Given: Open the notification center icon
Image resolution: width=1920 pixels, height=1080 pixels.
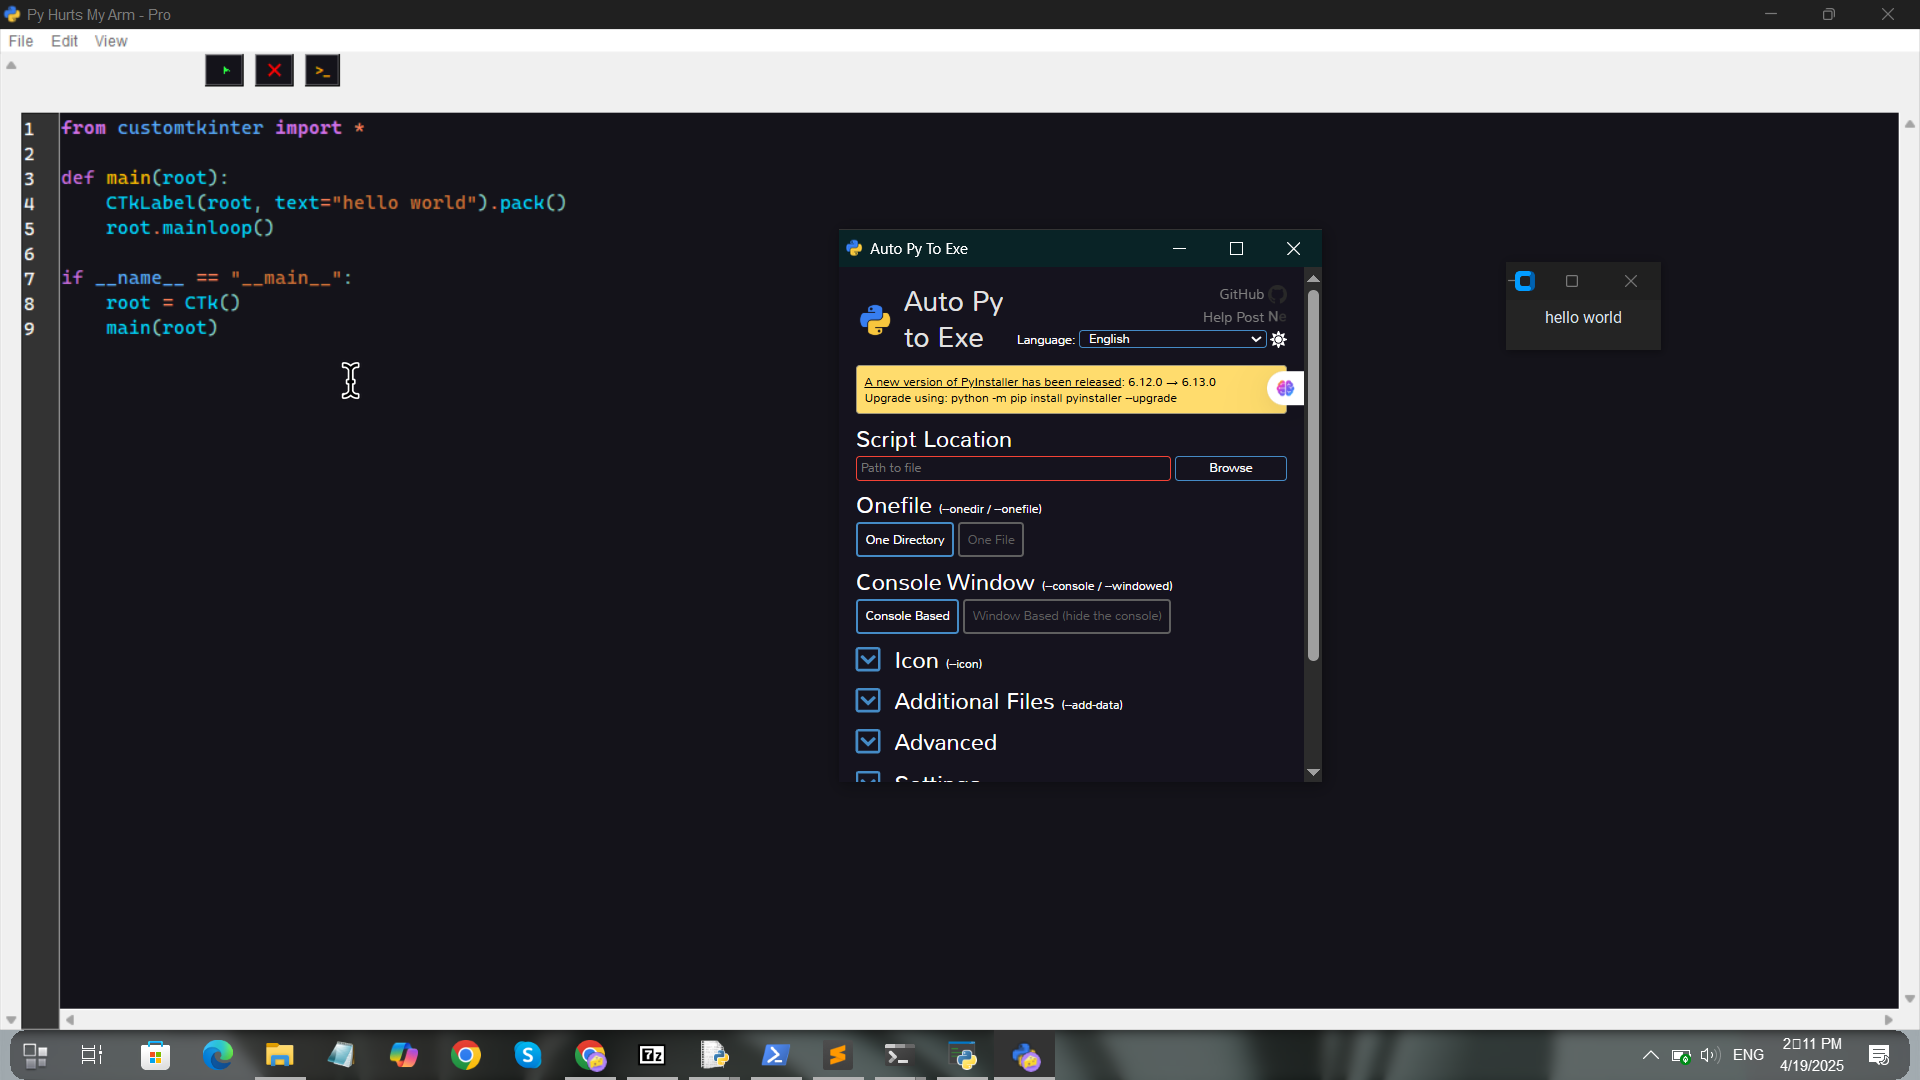Looking at the screenshot, I should (x=1879, y=1055).
